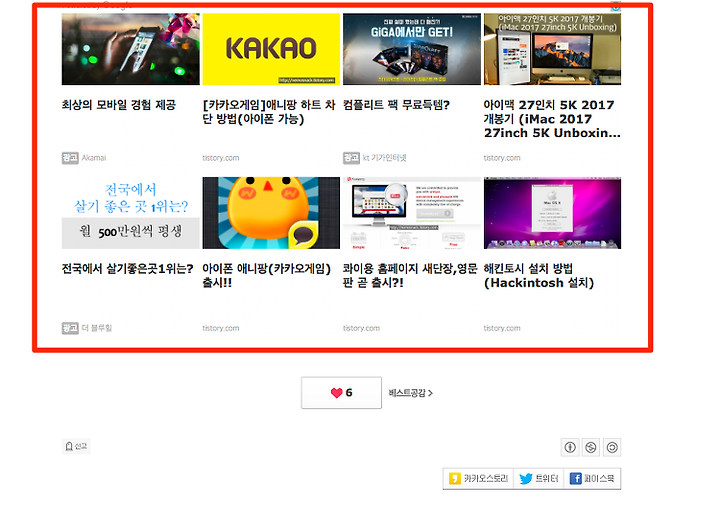Open the KoiYong homepage screenshot thumbnail
This screenshot has width=720, height=505.
pos(411,213)
